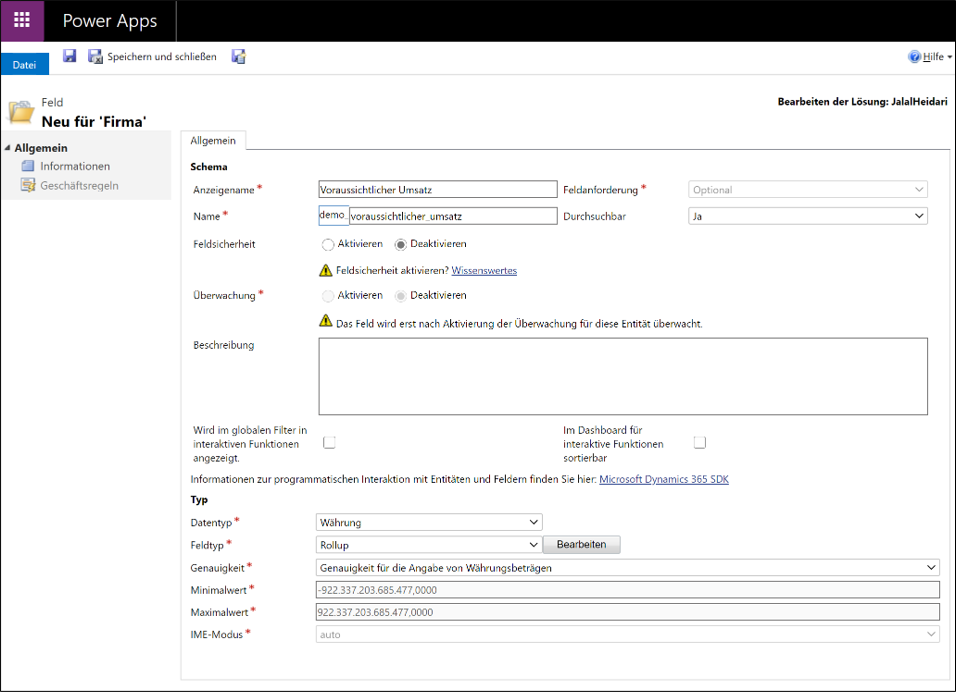Click the Speichern und schließen icon
The image size is (956, 692).
(95, 57)
